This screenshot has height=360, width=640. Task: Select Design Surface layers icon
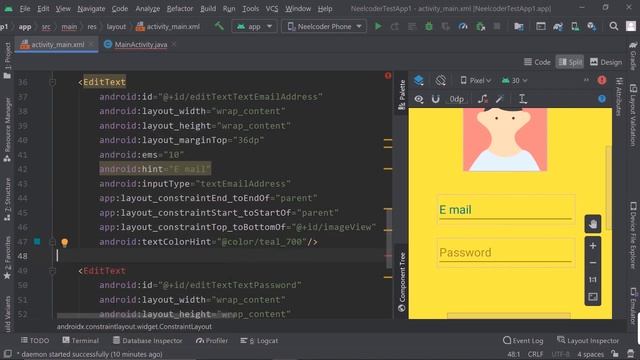click(x=419, y=80)
